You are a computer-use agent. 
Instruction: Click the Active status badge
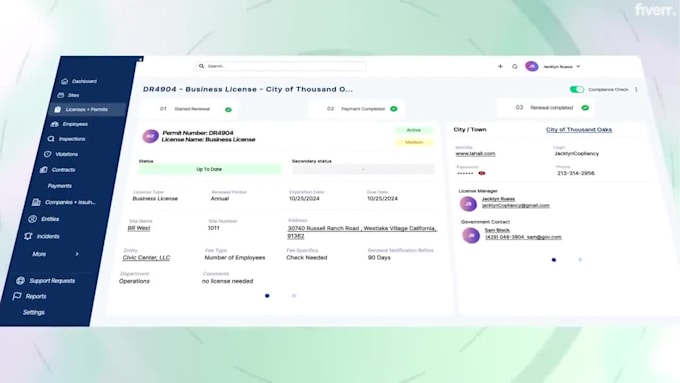coord(414,130)
